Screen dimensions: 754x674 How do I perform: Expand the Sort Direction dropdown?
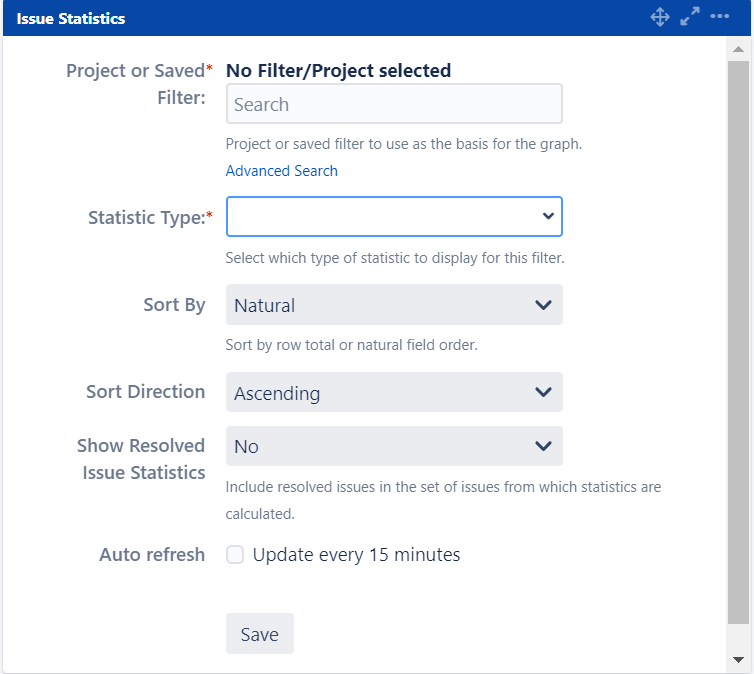394,392
